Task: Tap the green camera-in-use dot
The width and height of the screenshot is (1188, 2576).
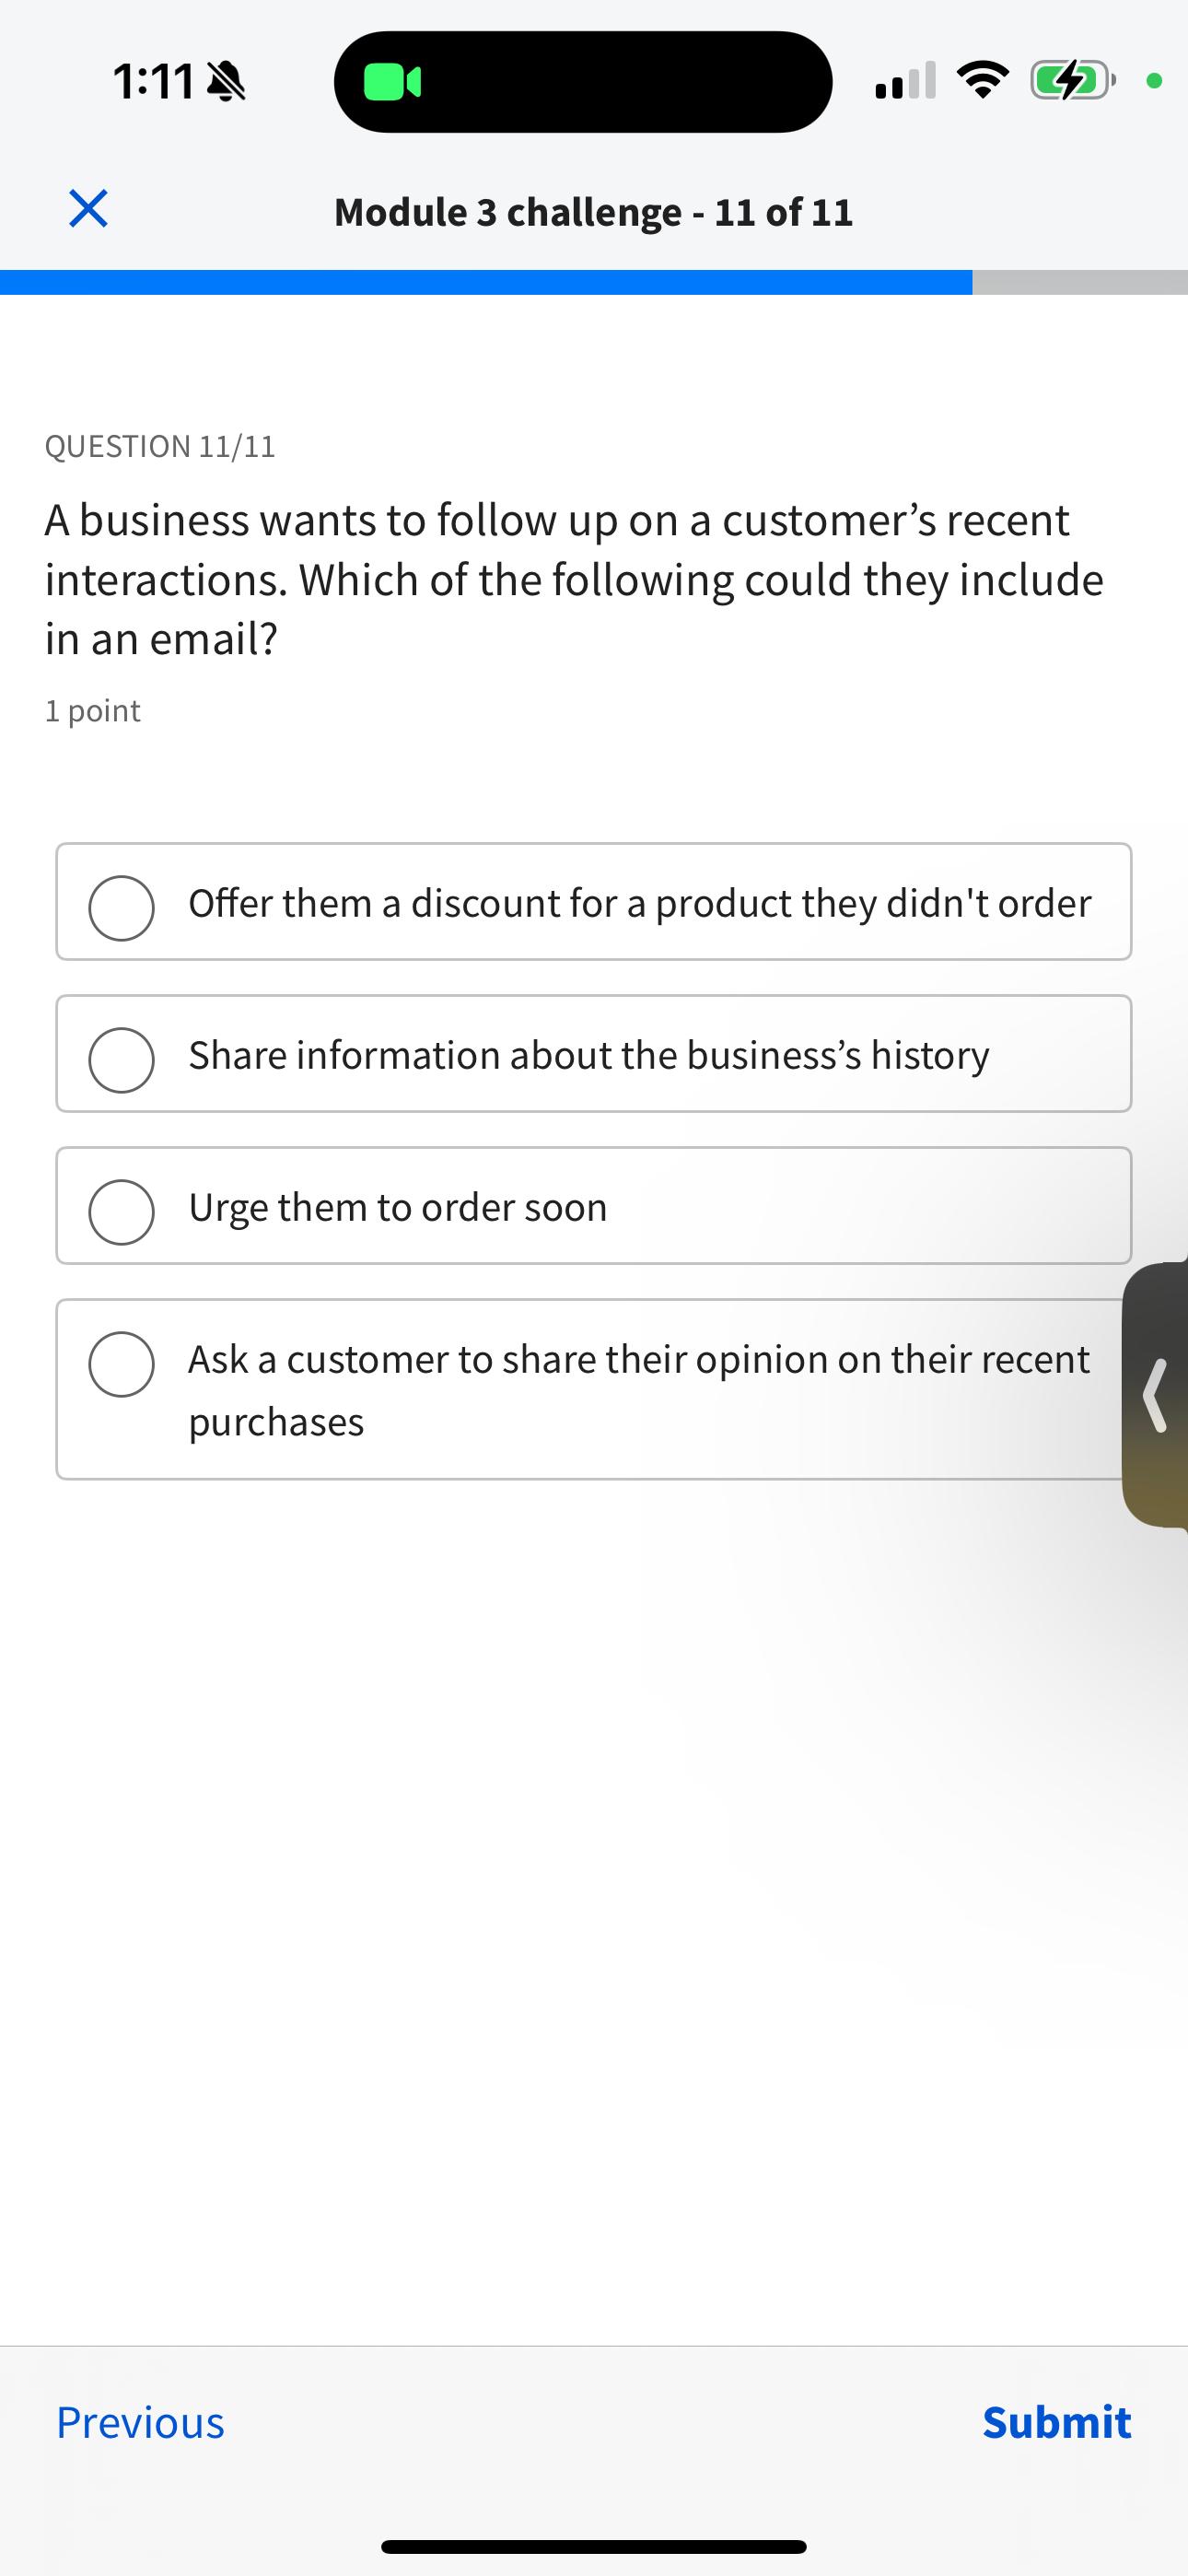Action: (x=1154, y=81)
